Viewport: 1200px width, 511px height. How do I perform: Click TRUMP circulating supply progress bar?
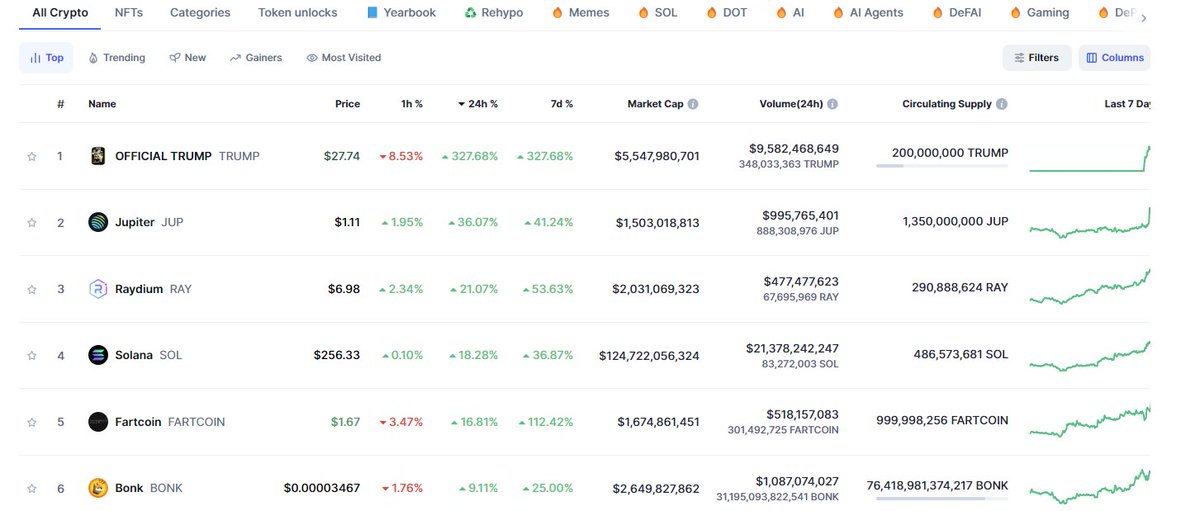pyautogui.click(x=942, y=166)
